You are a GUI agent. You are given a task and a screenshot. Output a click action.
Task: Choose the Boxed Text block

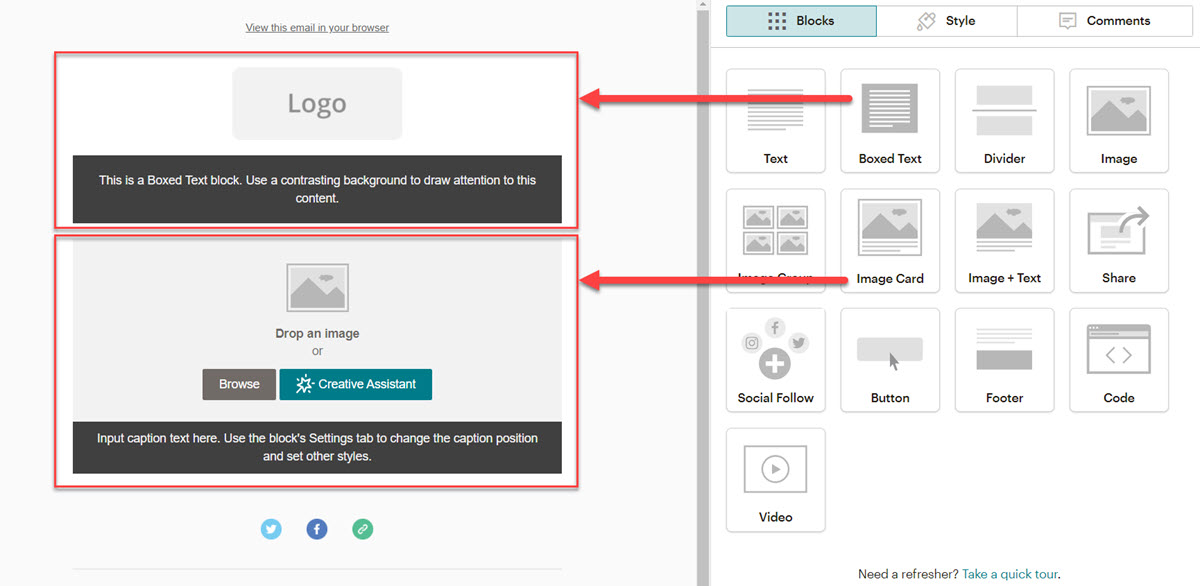(890, 121)
